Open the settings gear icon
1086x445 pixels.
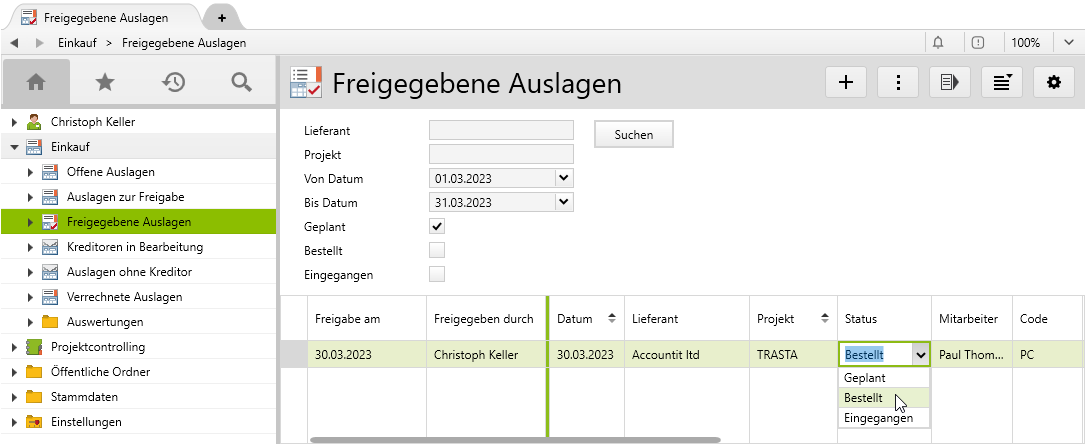coord(1053,83)
